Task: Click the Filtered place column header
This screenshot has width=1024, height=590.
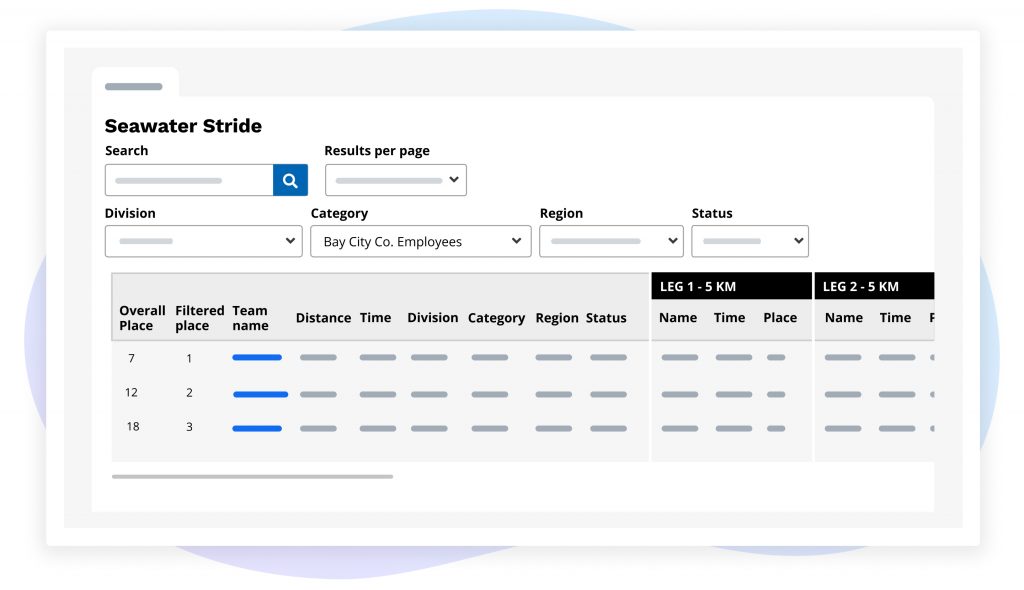Action: tap(198, 318)
